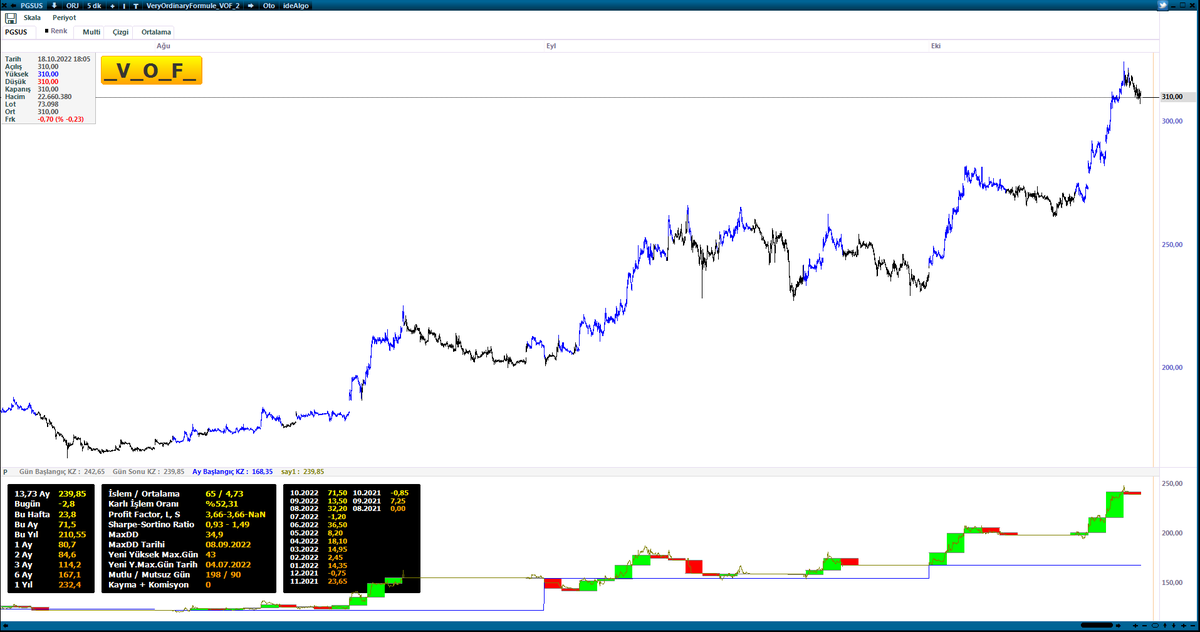Click the 310,00 price label on the axis

click(x=1172, y=97)
